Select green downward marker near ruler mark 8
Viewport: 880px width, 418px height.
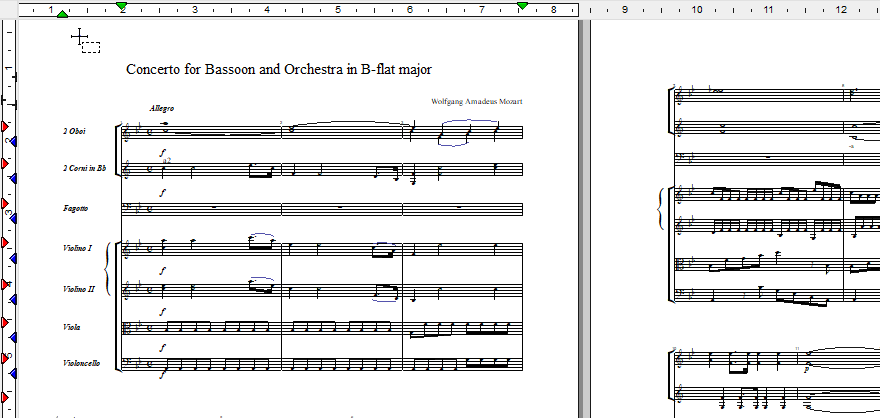coord(522,7)
